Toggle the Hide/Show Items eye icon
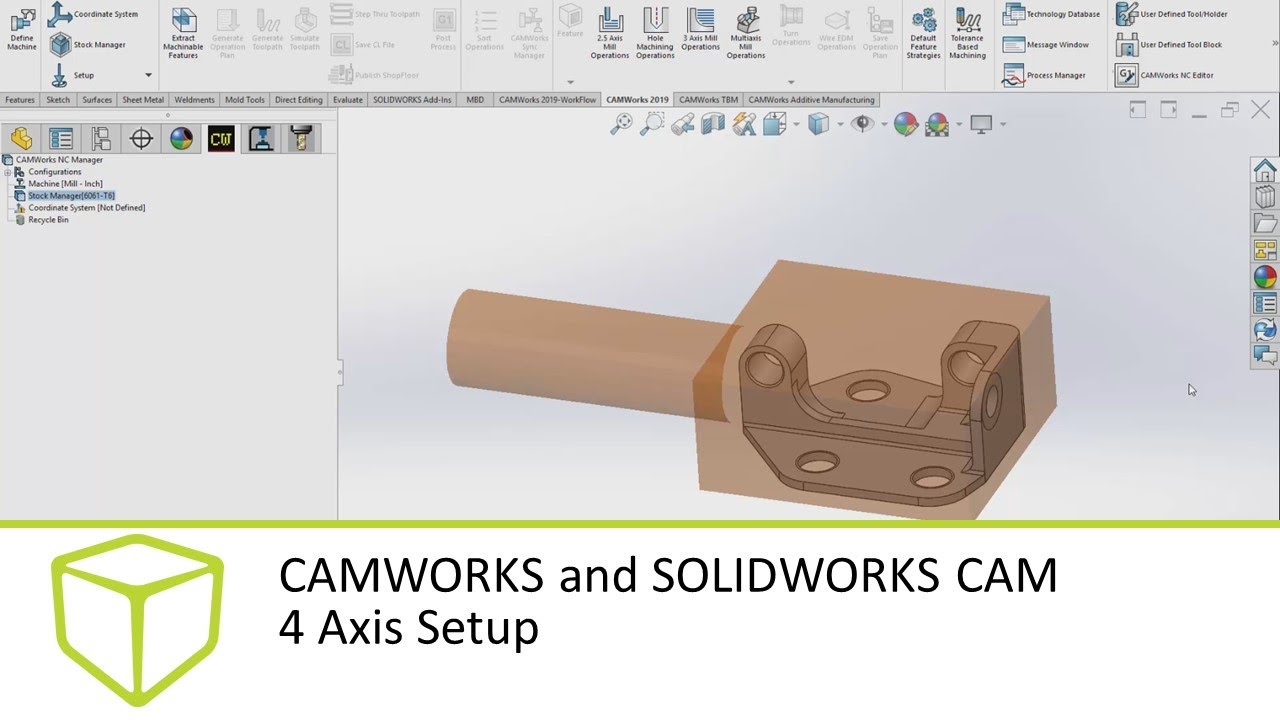This screenshot has width=1280, height=720. coord(861,124)
